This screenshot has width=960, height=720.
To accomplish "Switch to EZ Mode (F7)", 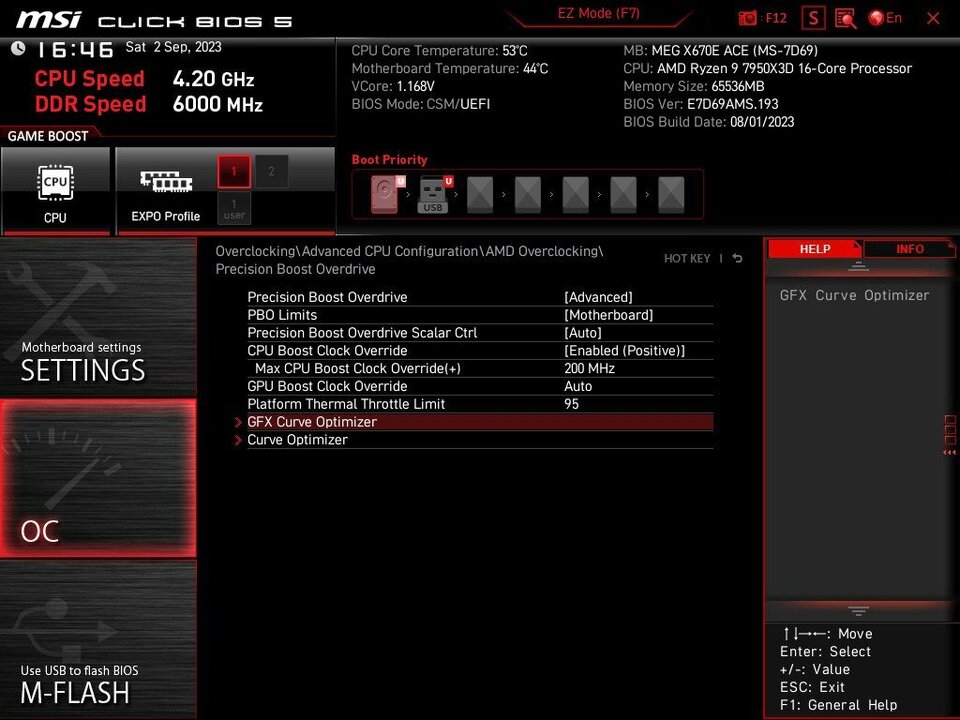I will point(599,13).
